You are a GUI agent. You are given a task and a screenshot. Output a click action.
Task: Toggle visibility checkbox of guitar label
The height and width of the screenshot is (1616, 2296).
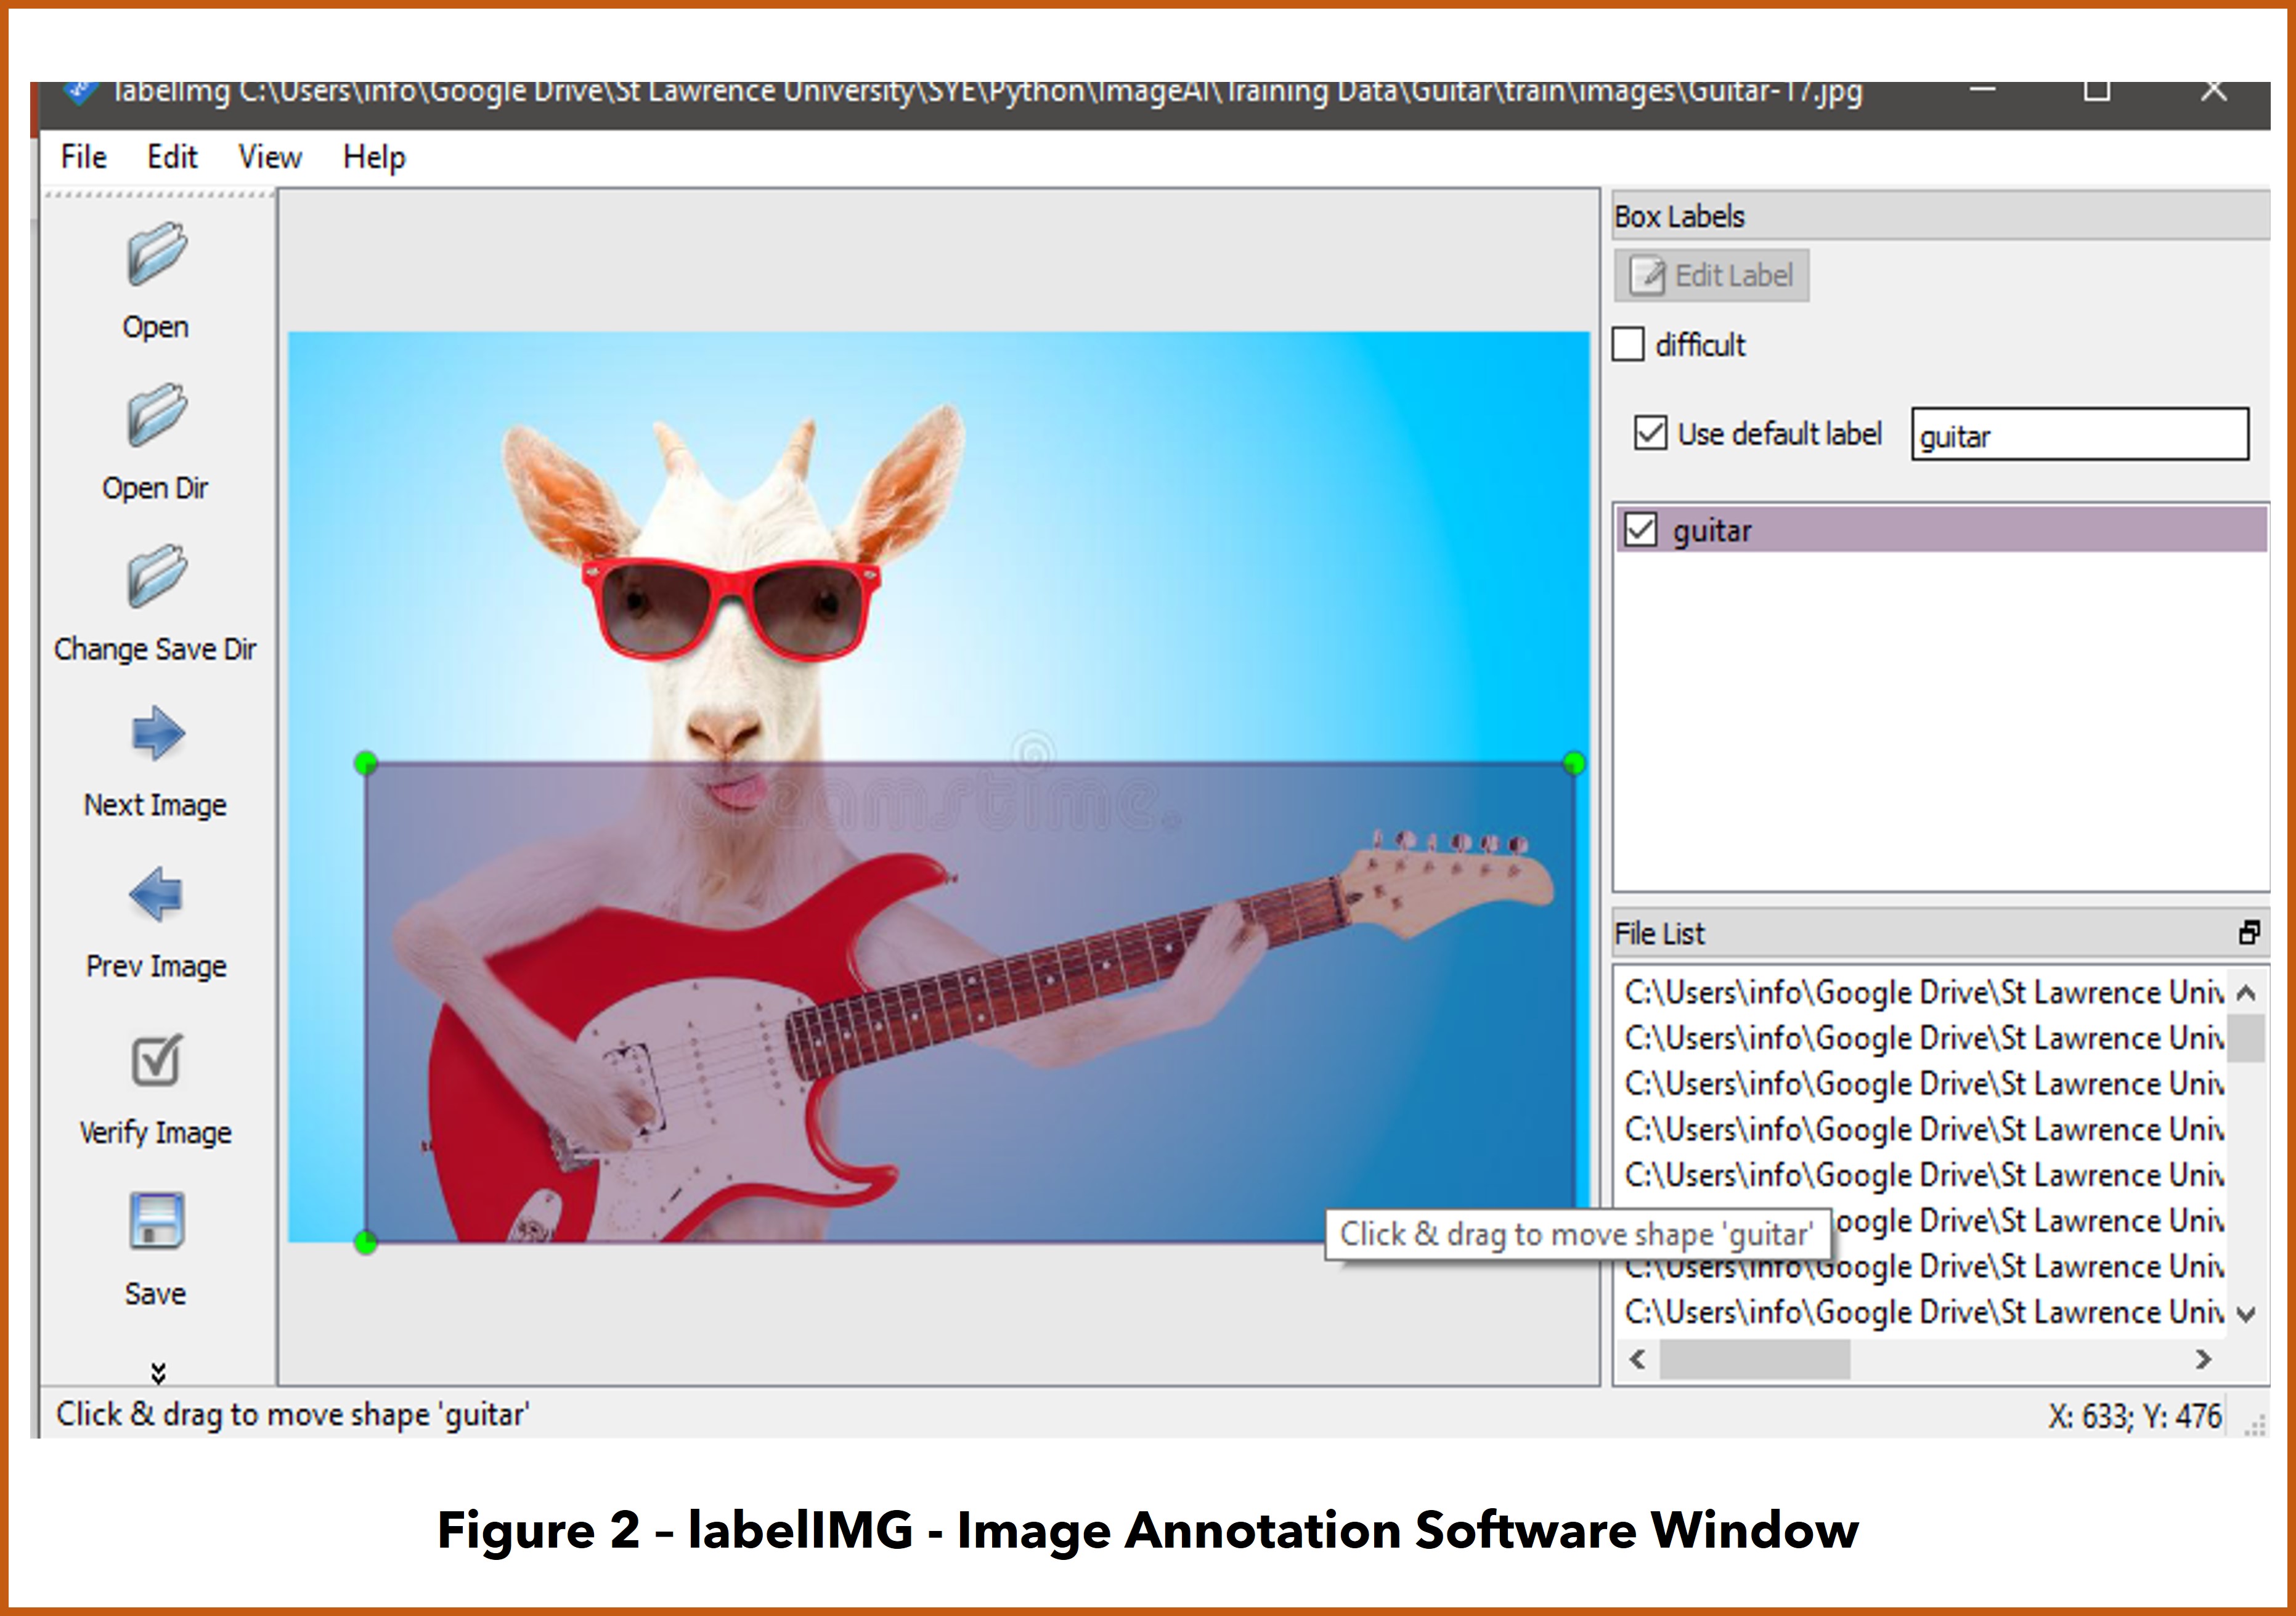coord(1641,529)
